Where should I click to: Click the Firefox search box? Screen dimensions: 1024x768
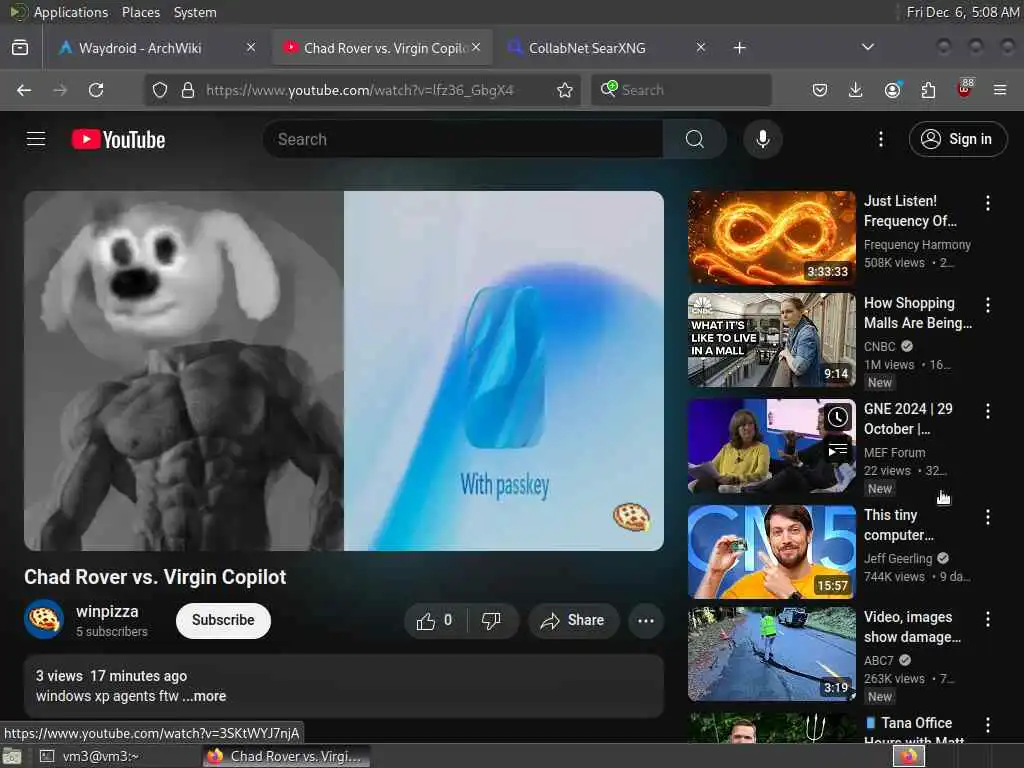681,90
